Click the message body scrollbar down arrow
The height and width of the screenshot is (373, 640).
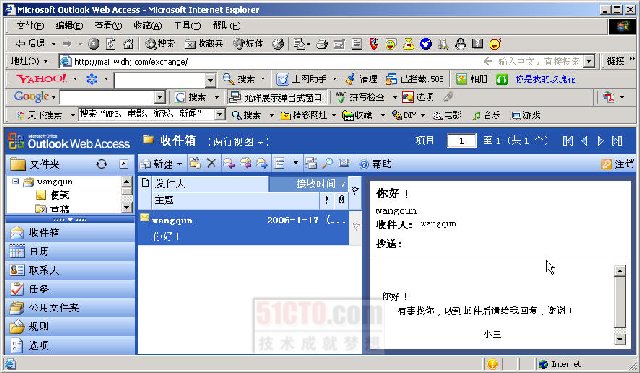pos(620,338)
